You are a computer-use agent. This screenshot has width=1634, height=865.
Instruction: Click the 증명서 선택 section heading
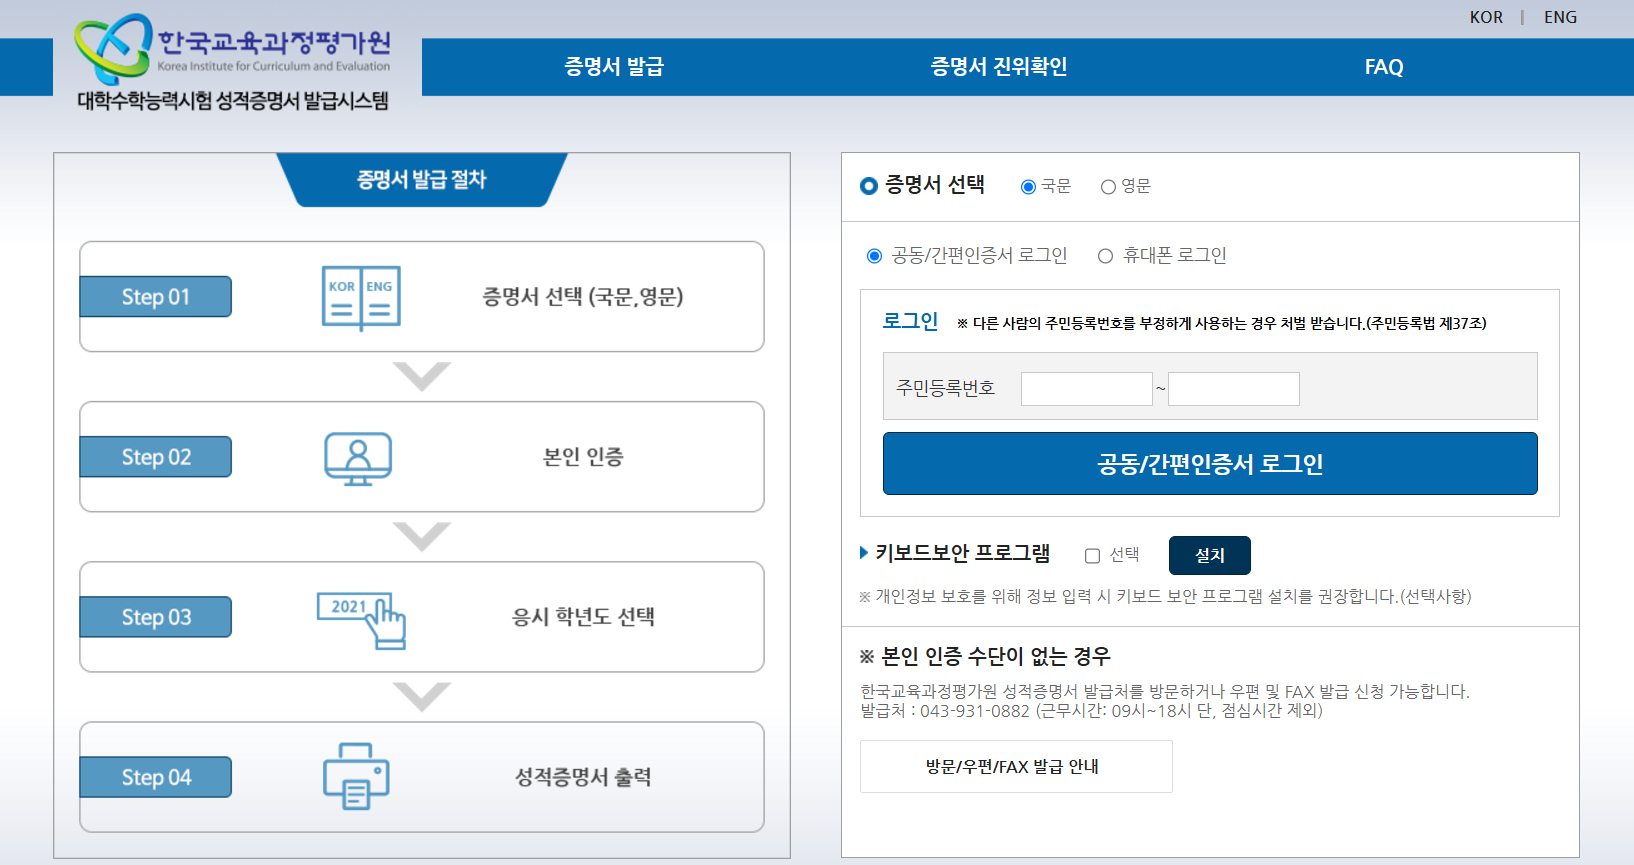click(935, 185)
